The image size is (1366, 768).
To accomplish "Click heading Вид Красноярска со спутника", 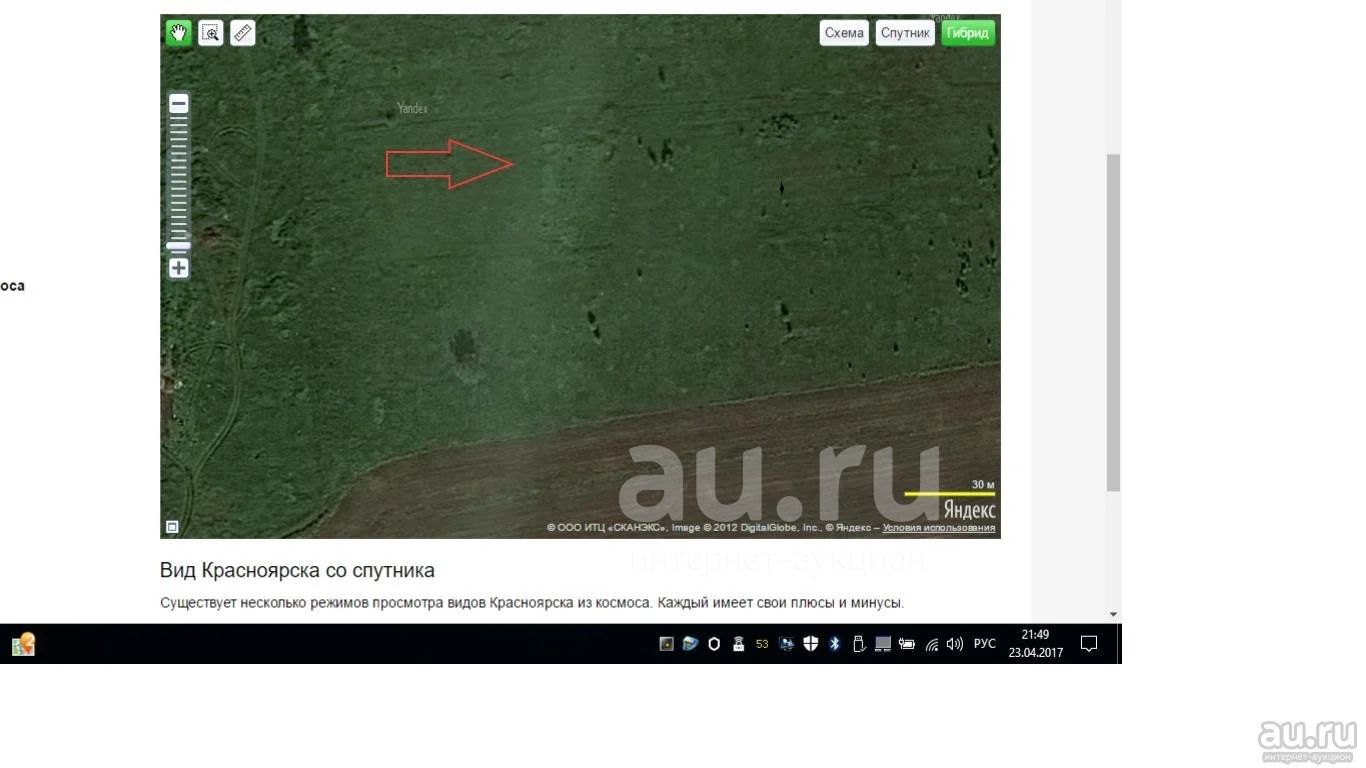I will 297,571.
